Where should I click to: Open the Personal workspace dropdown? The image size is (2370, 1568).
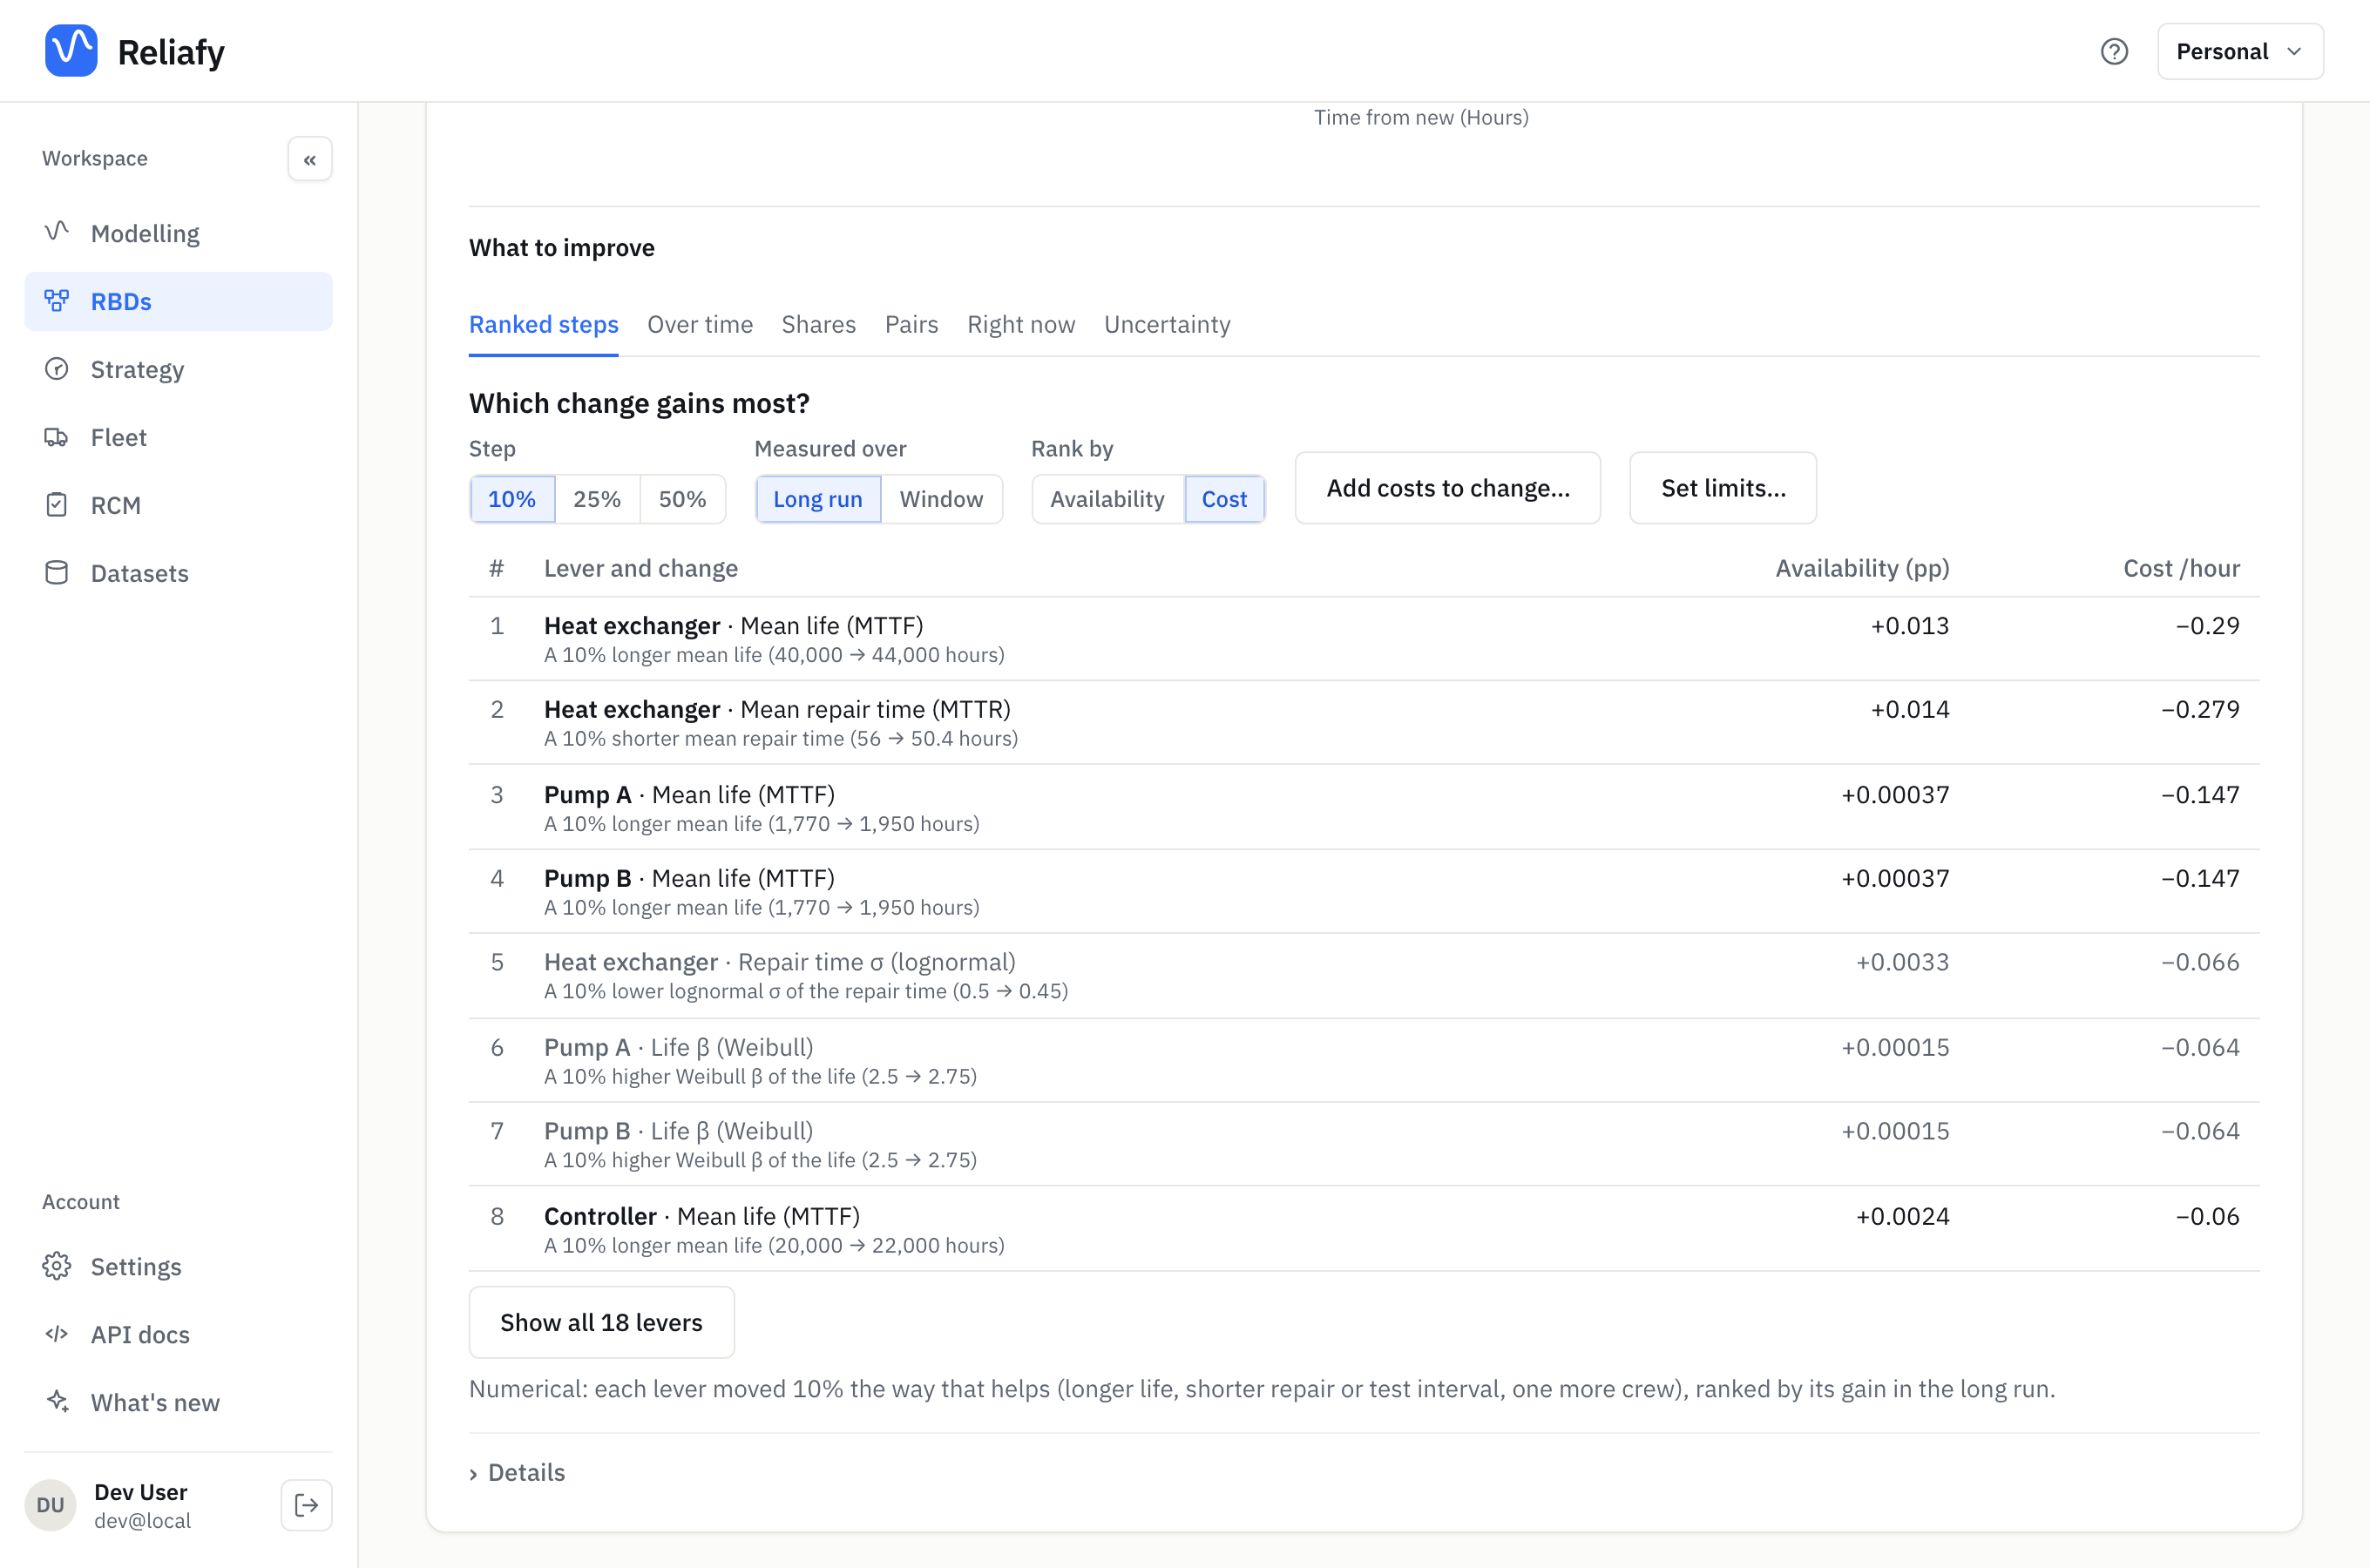[x=2240, y=51]
